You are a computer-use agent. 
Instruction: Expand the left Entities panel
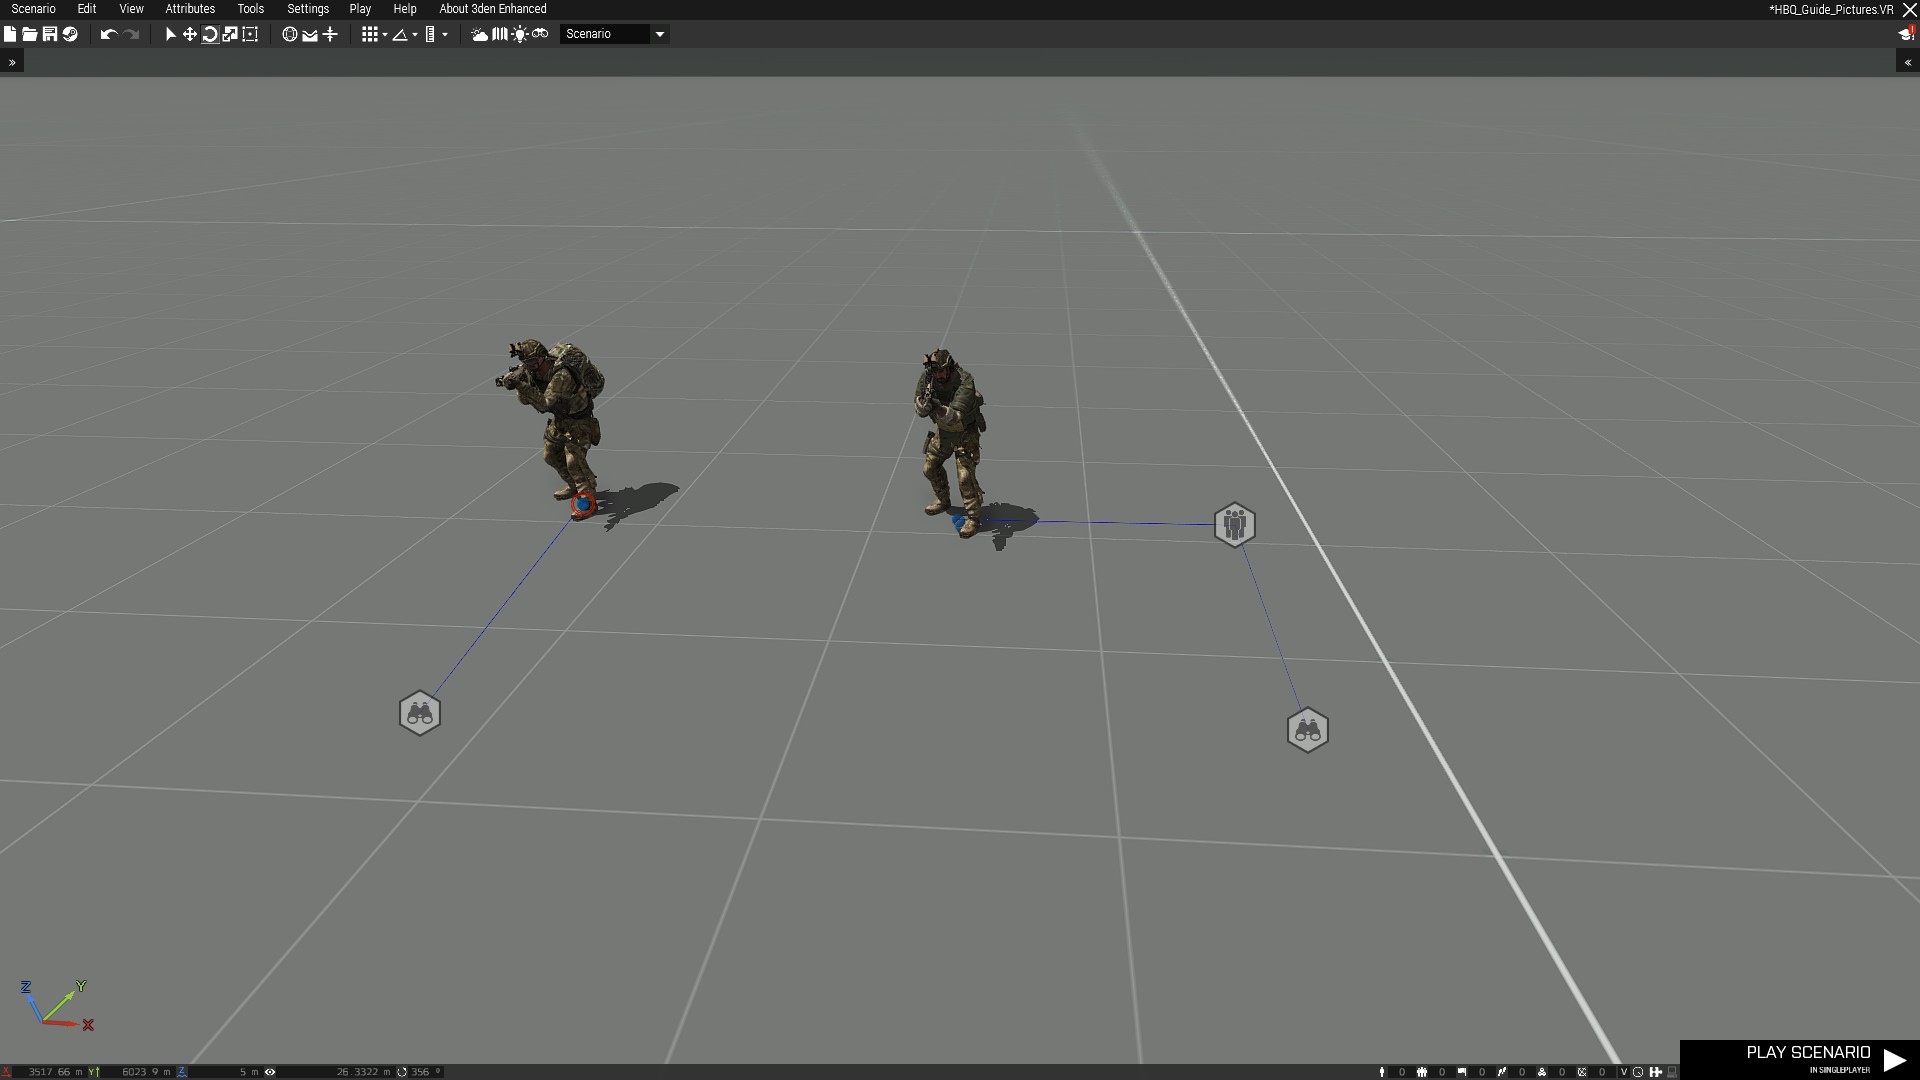12,62
